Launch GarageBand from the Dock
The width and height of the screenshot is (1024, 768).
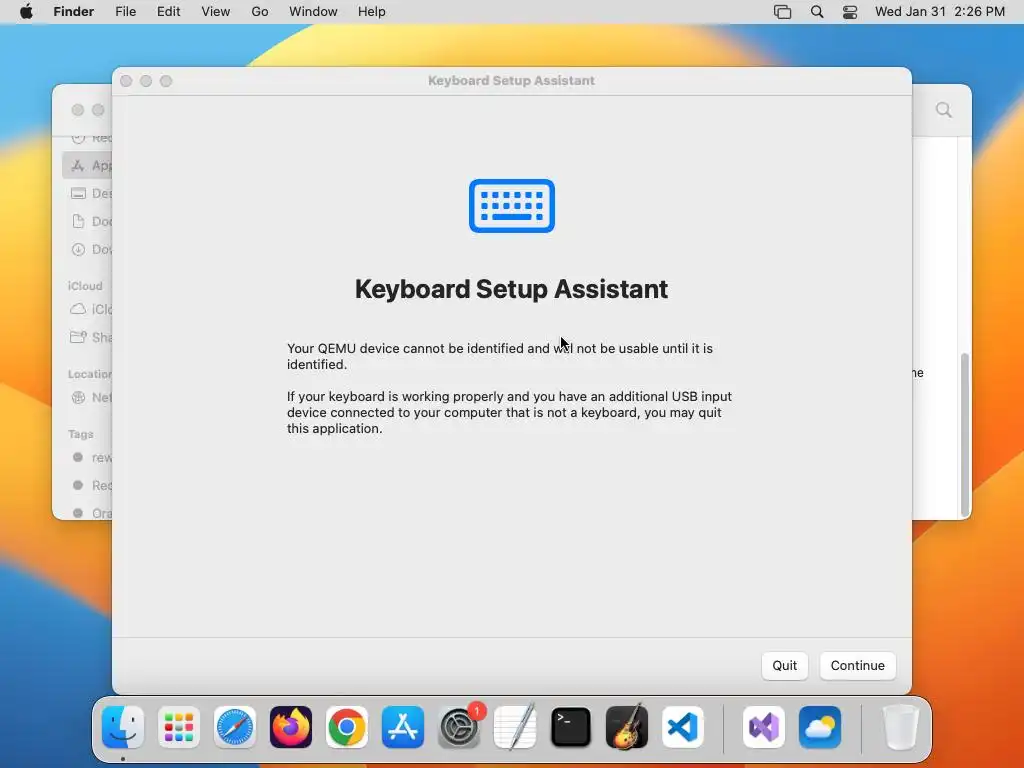(x=627, y=727)
